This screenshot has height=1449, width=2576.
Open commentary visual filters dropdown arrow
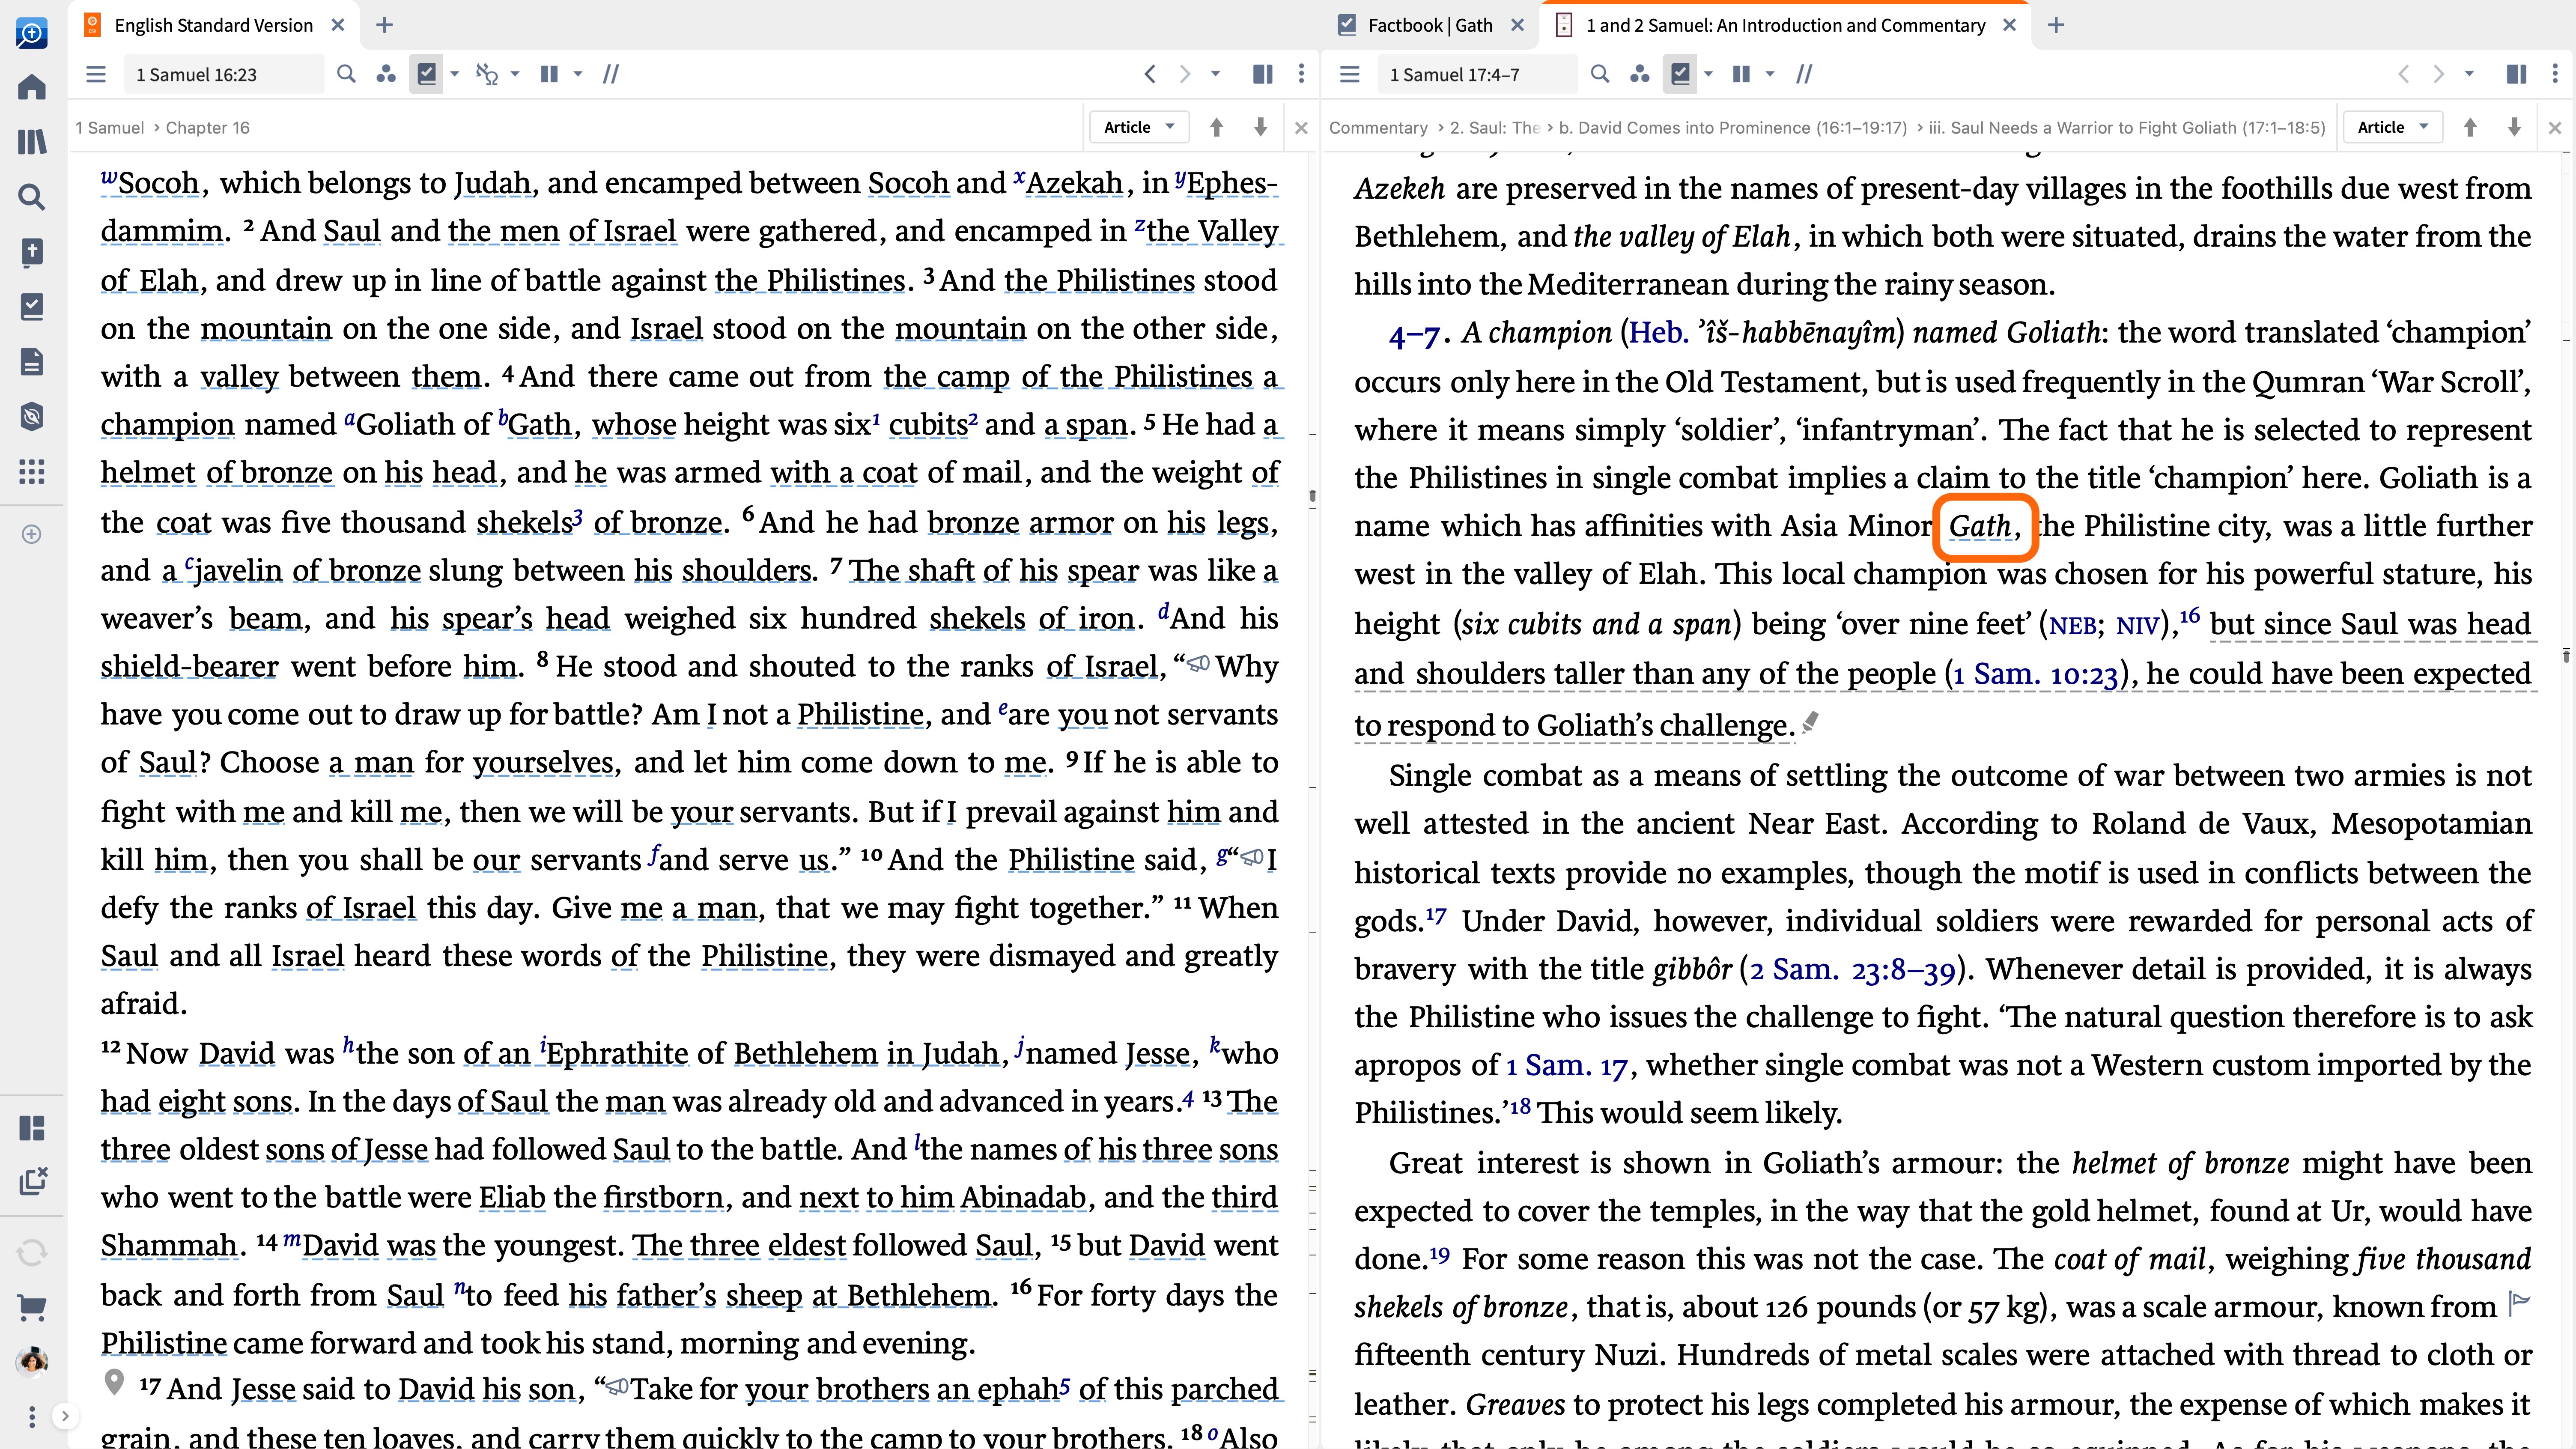1709,74
